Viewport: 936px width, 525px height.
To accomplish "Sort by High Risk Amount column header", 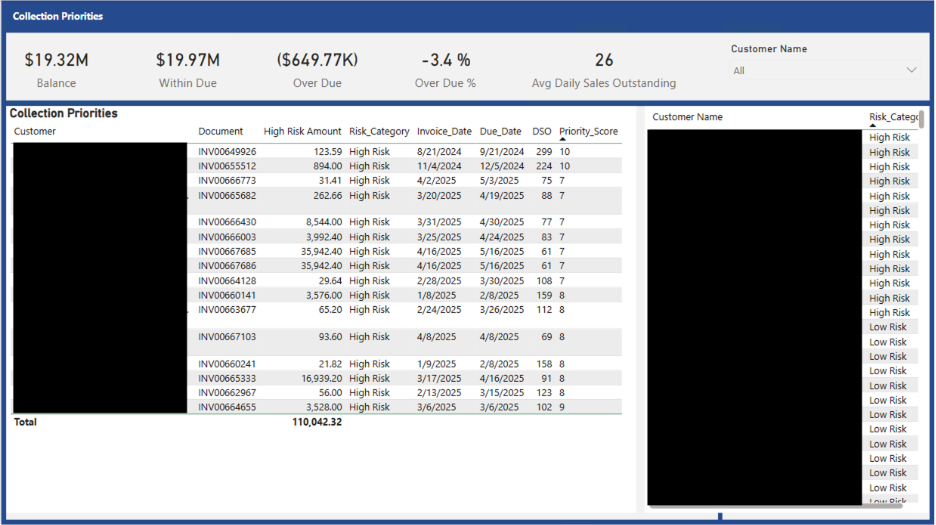I will (x=302, y=131).
